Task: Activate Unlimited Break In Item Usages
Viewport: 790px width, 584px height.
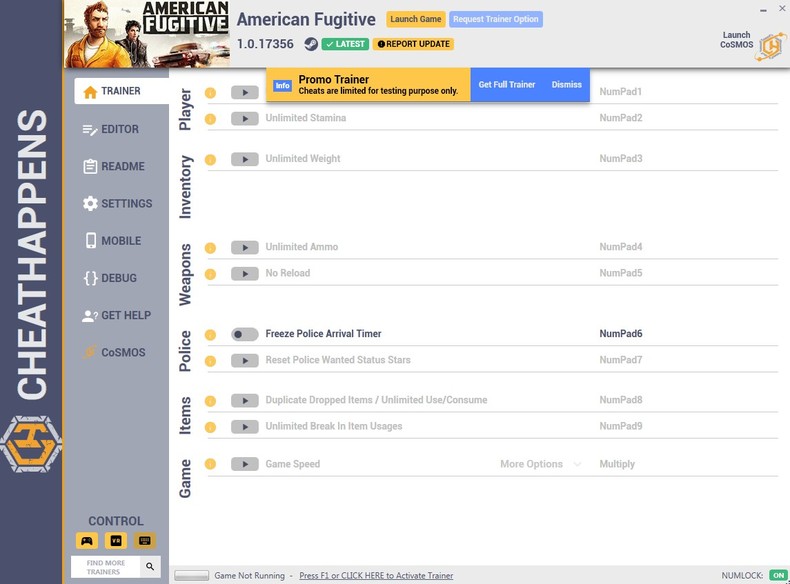Action: tap(245, 427)
